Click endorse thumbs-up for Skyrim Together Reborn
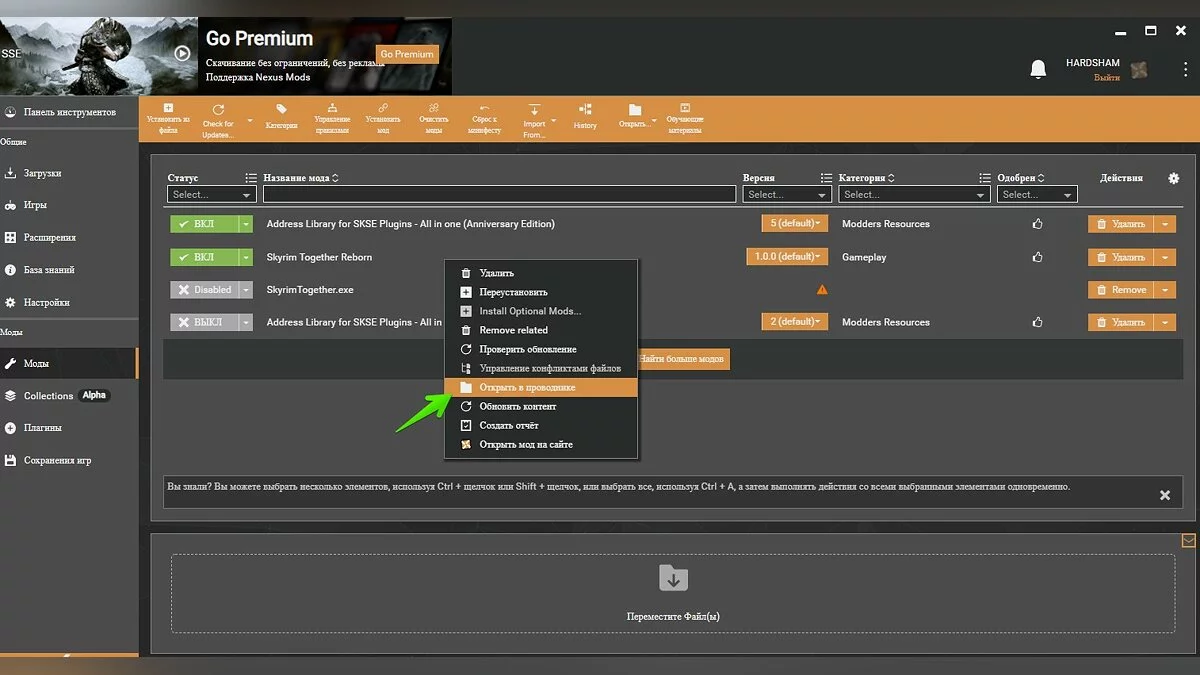 point(1037,257)
